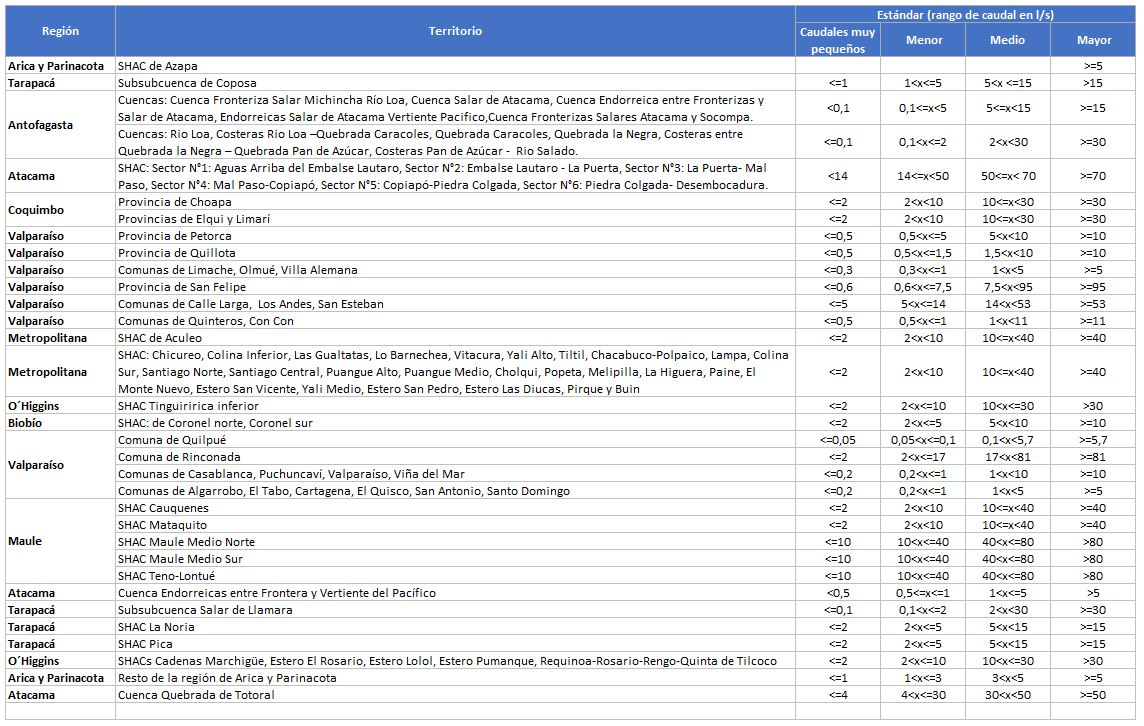Select the Subsubcuenca de Coposa cell
The image size is (1144, 726).
click(x=187, y=83)
